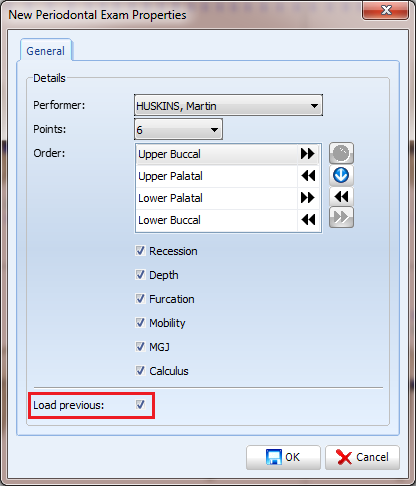Open the Performer dropdown
This screenshot has width=416, height=486.
point(228,105)
